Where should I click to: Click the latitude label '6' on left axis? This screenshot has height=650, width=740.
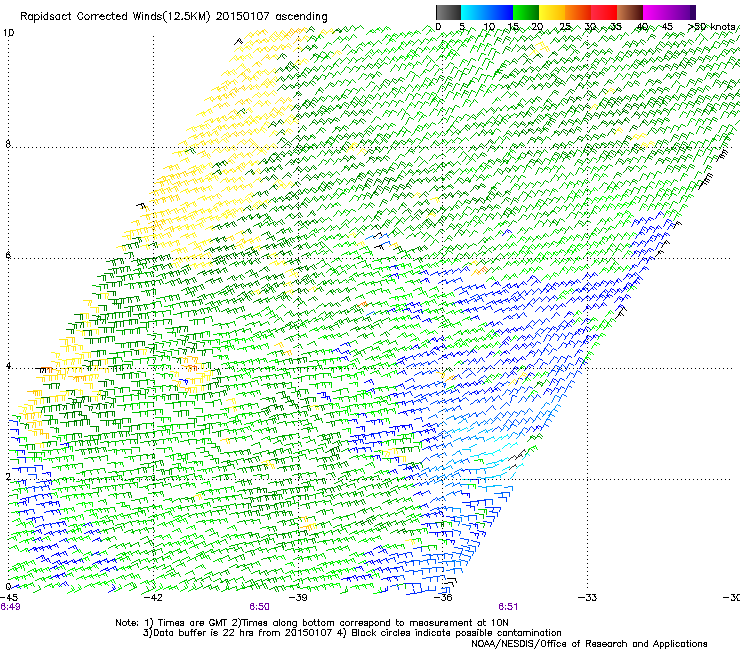click(x=8, y=255)
